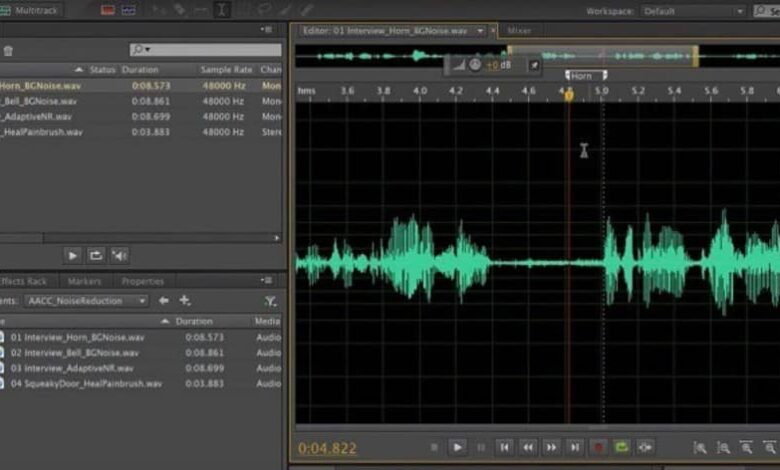
Task: Click the trash icon in Files panel
Action: 8,51
